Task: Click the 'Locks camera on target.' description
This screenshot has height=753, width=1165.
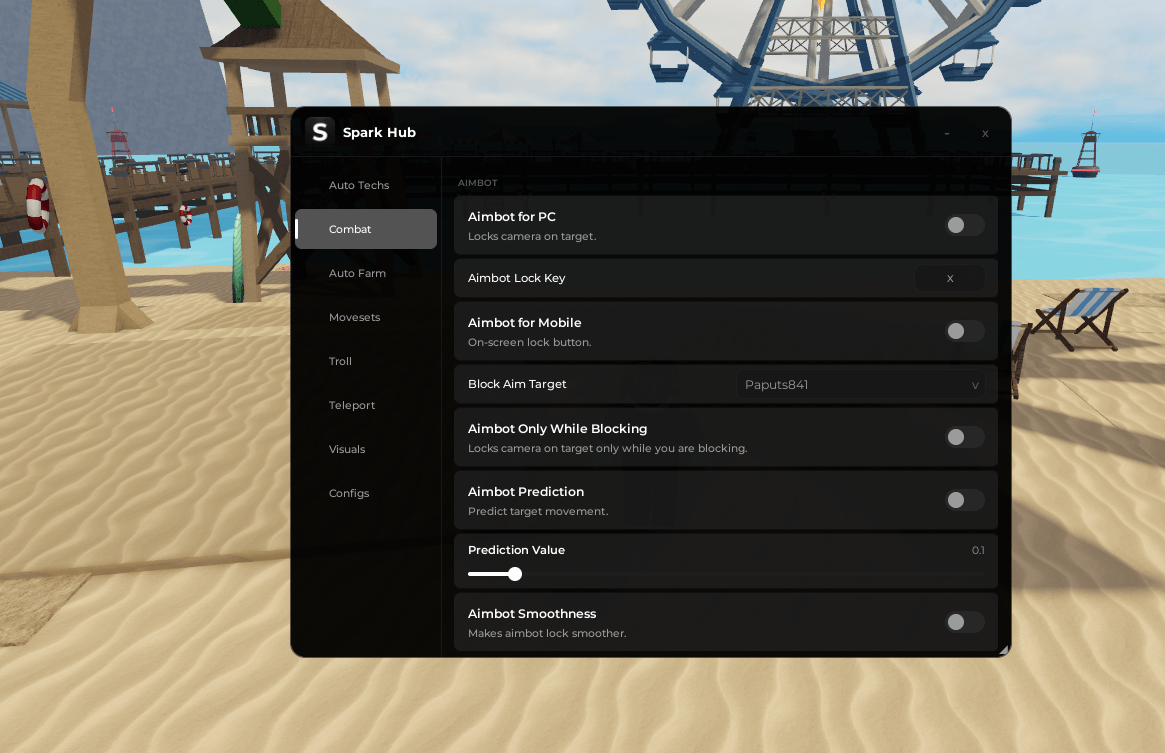Action: tap(532, 236)
